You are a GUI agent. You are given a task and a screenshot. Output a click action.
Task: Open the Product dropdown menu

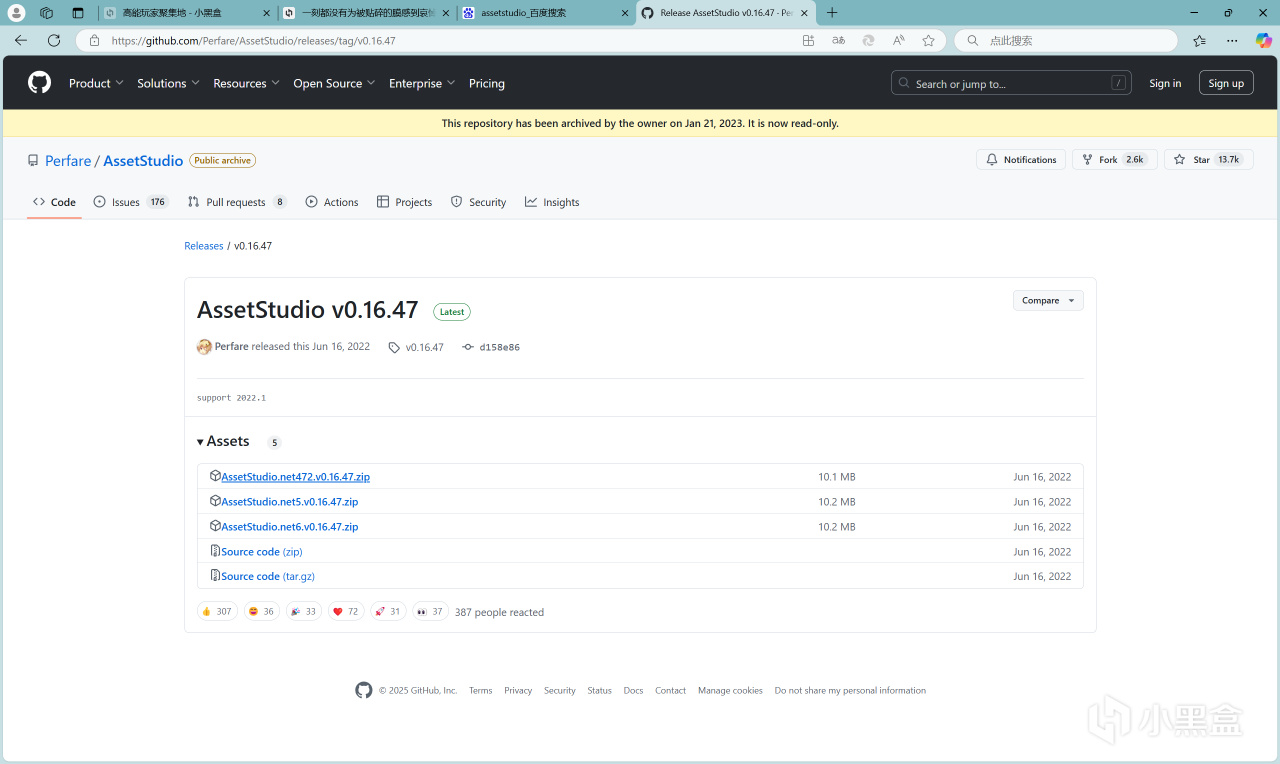coord(96,83)
